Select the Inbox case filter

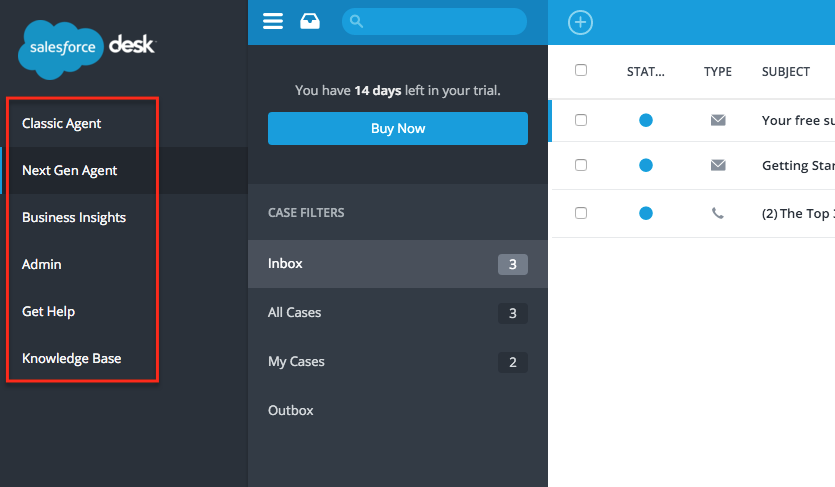point(398,264)
